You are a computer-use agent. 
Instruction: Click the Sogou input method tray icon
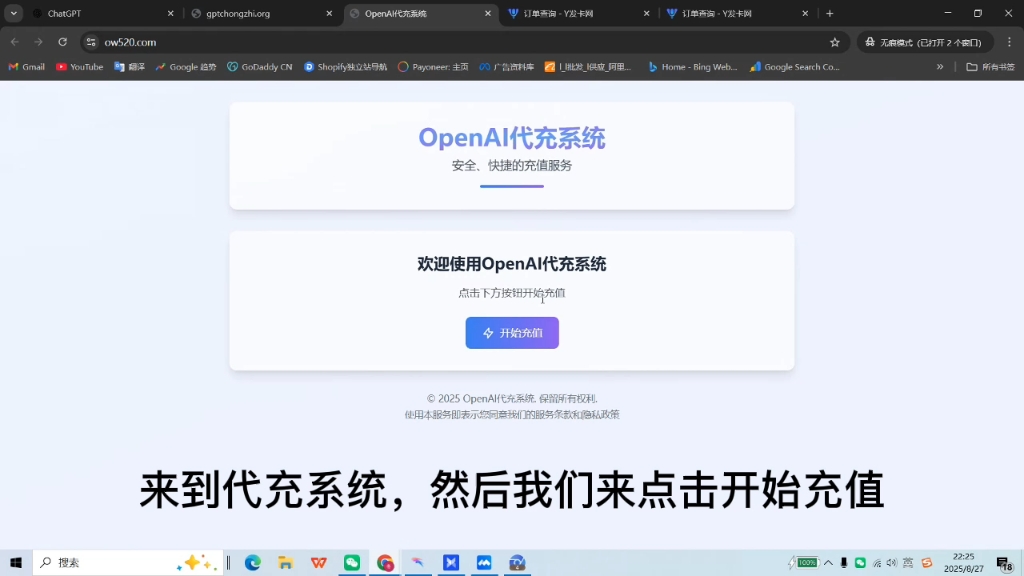point(927,562)
